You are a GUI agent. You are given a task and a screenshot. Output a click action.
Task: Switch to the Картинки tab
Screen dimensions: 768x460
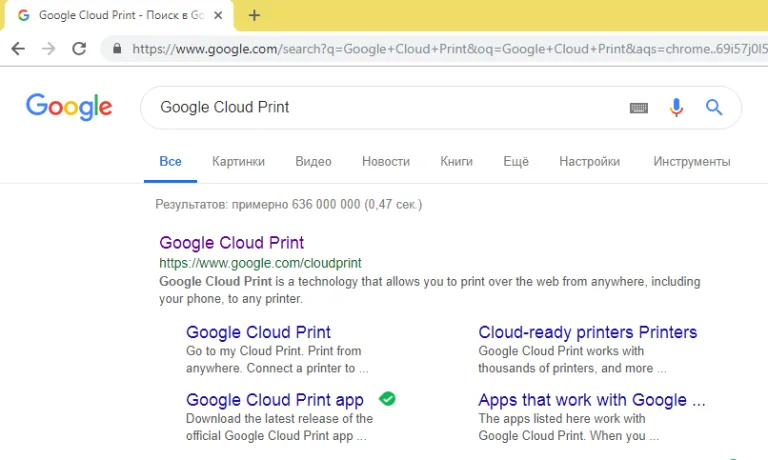pos(238,161)
